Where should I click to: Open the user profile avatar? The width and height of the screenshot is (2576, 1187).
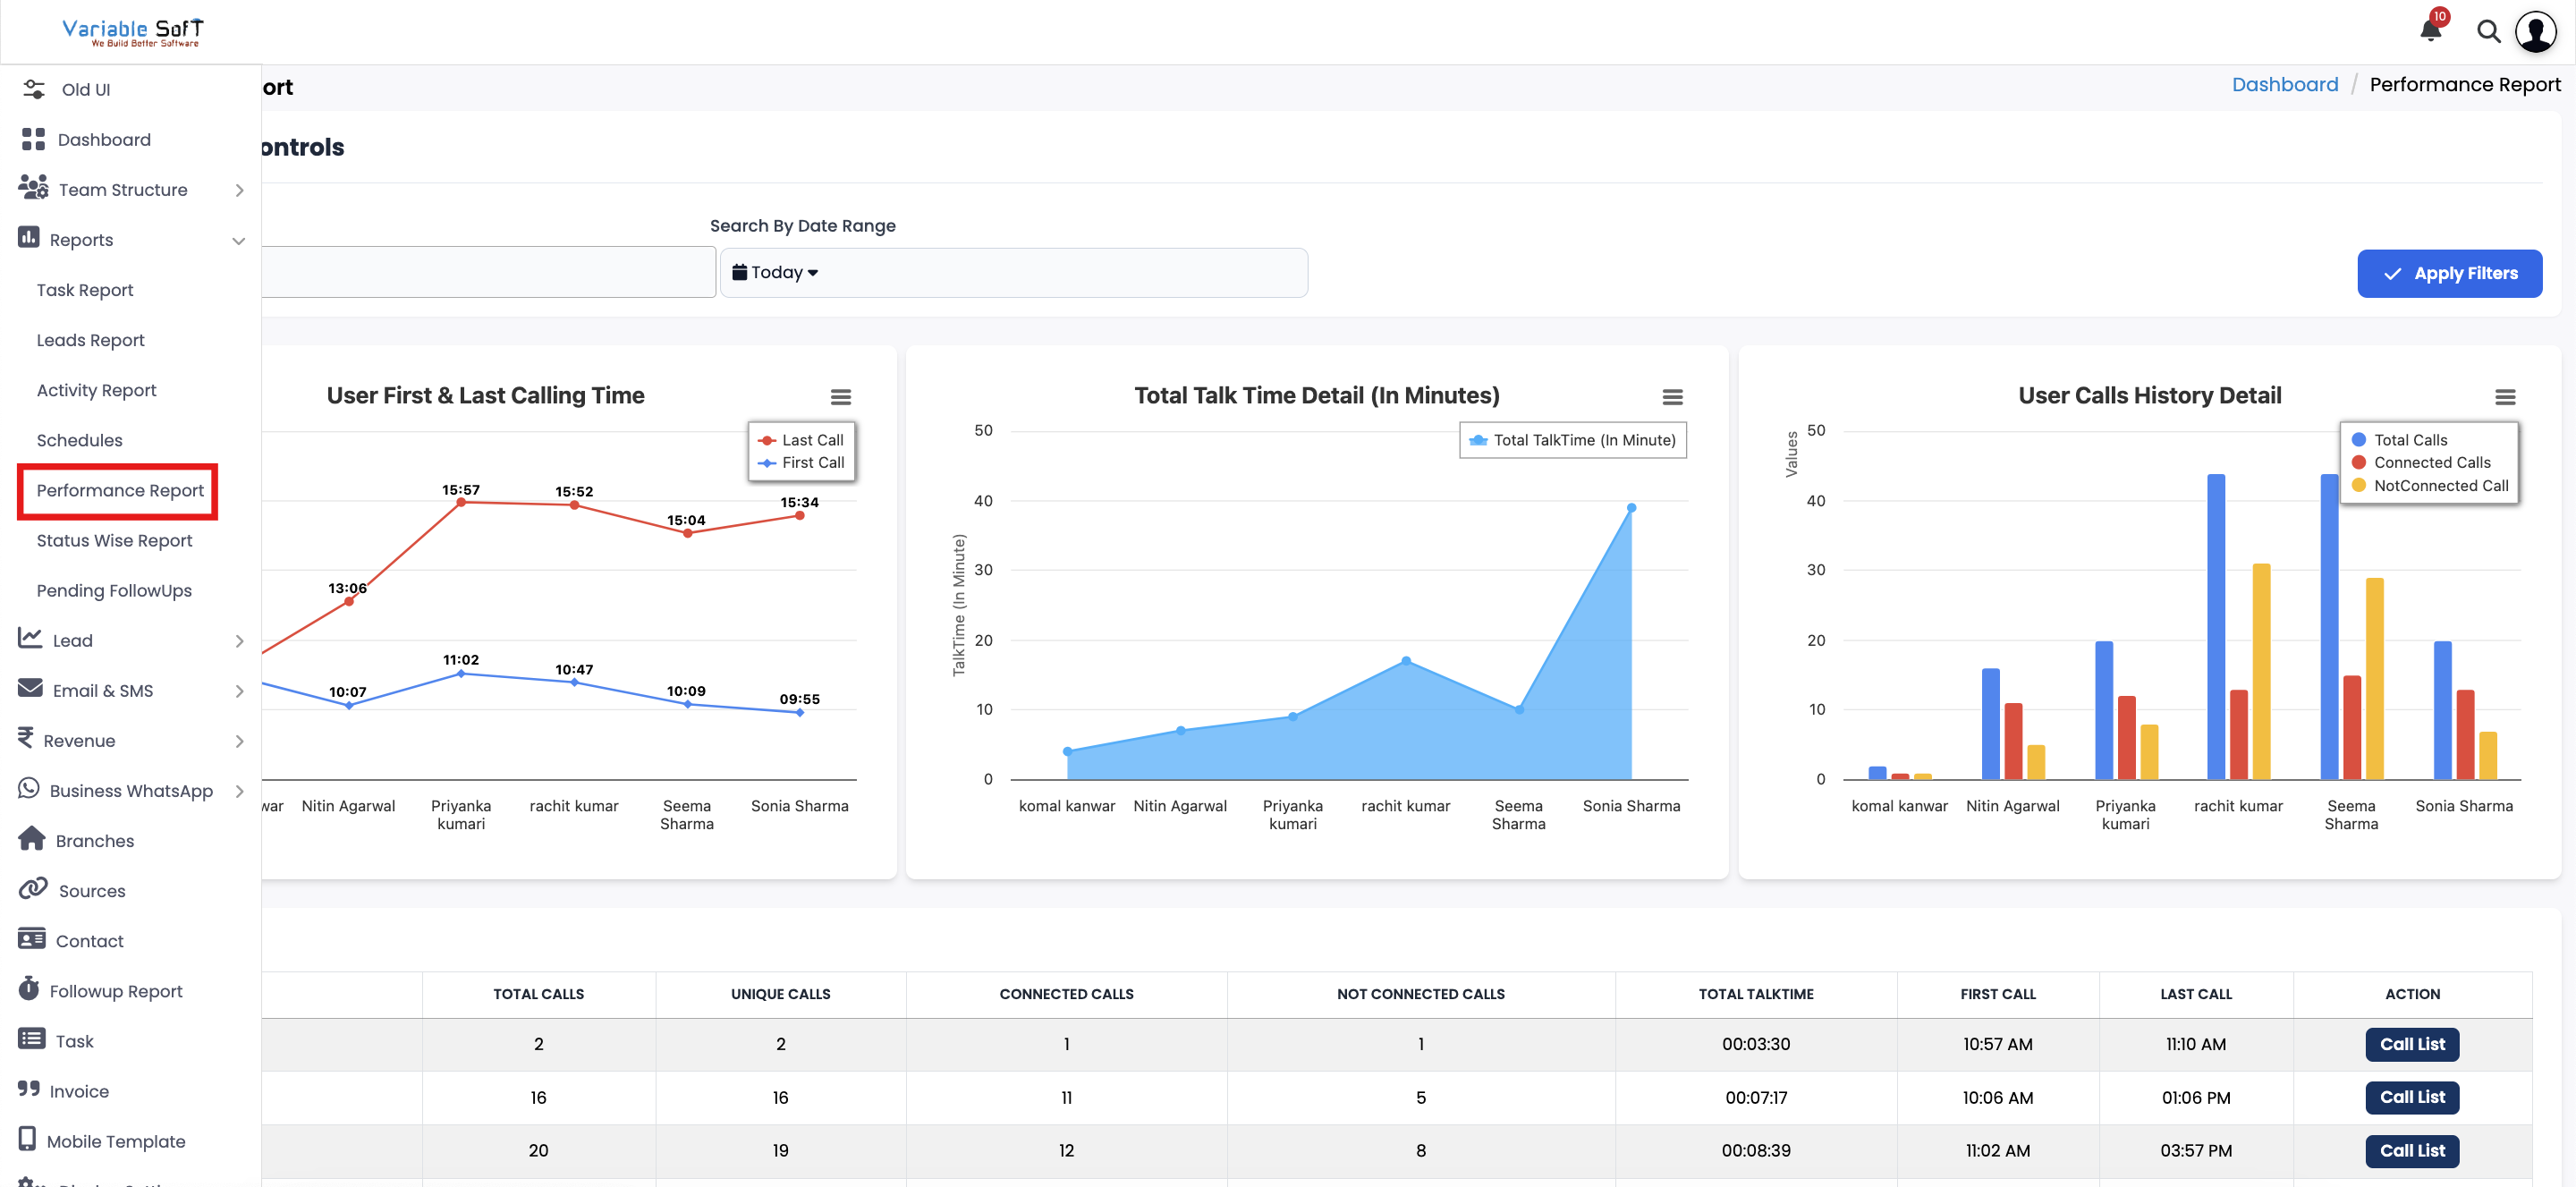tap(2535, 32)
